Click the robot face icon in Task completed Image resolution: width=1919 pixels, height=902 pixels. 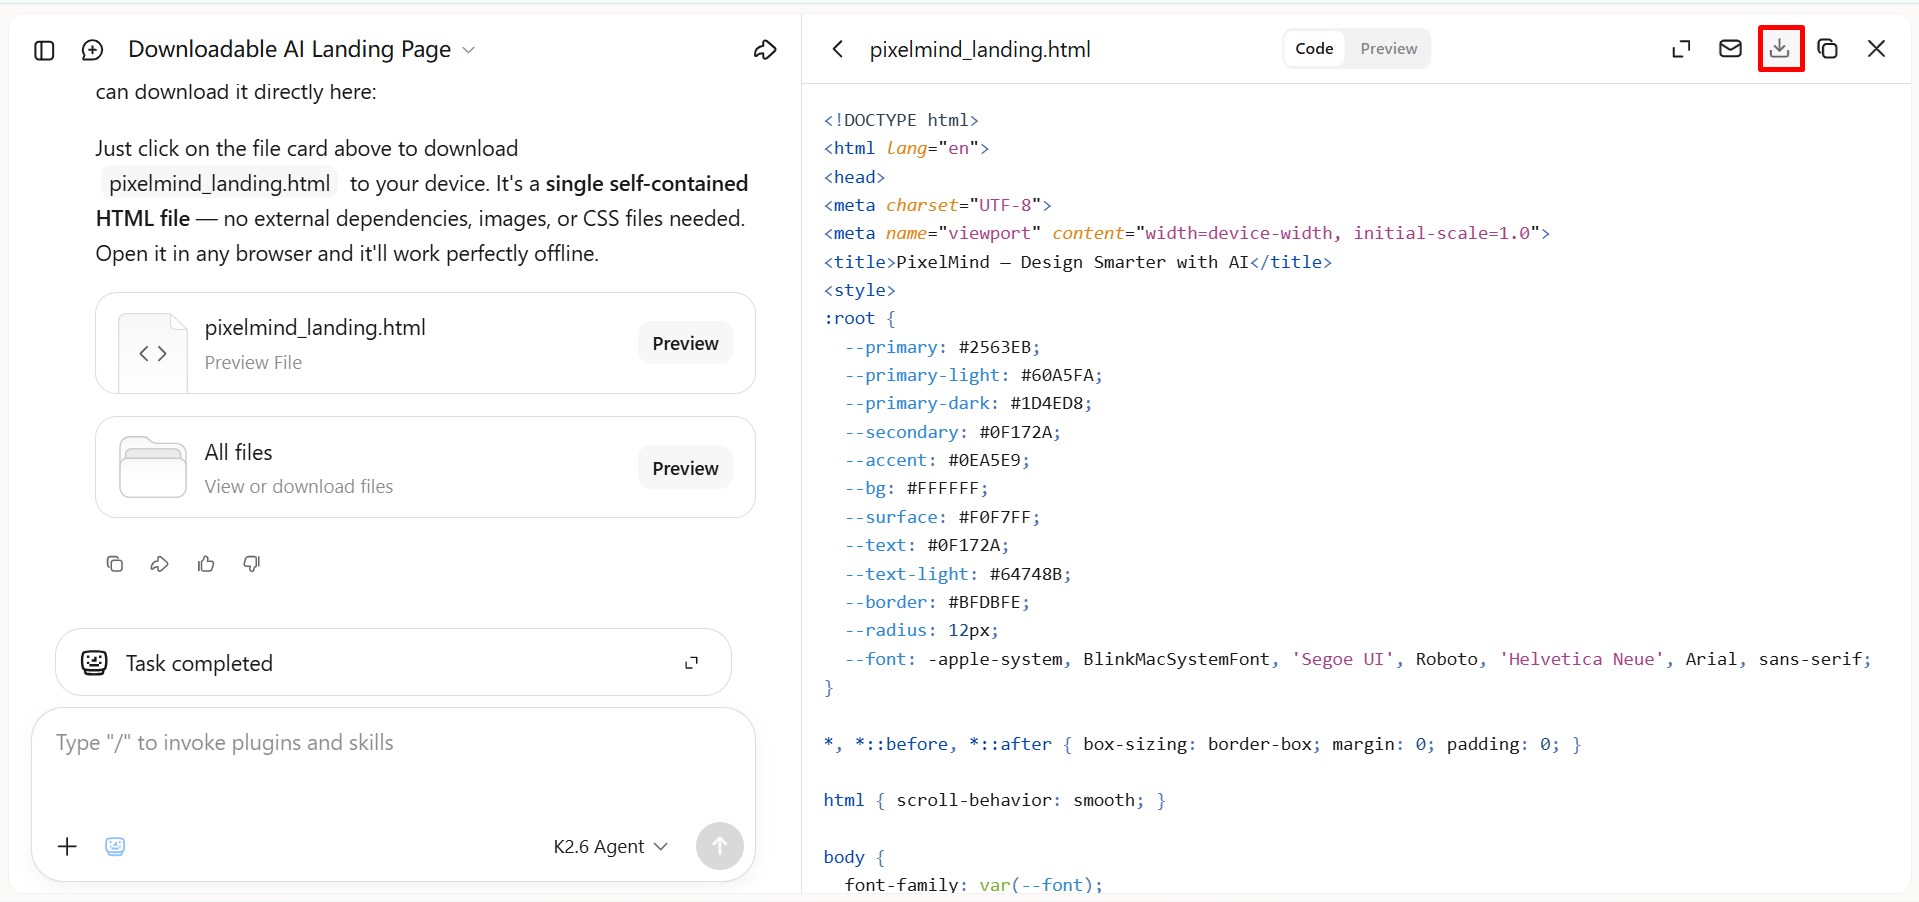point(94,663)
